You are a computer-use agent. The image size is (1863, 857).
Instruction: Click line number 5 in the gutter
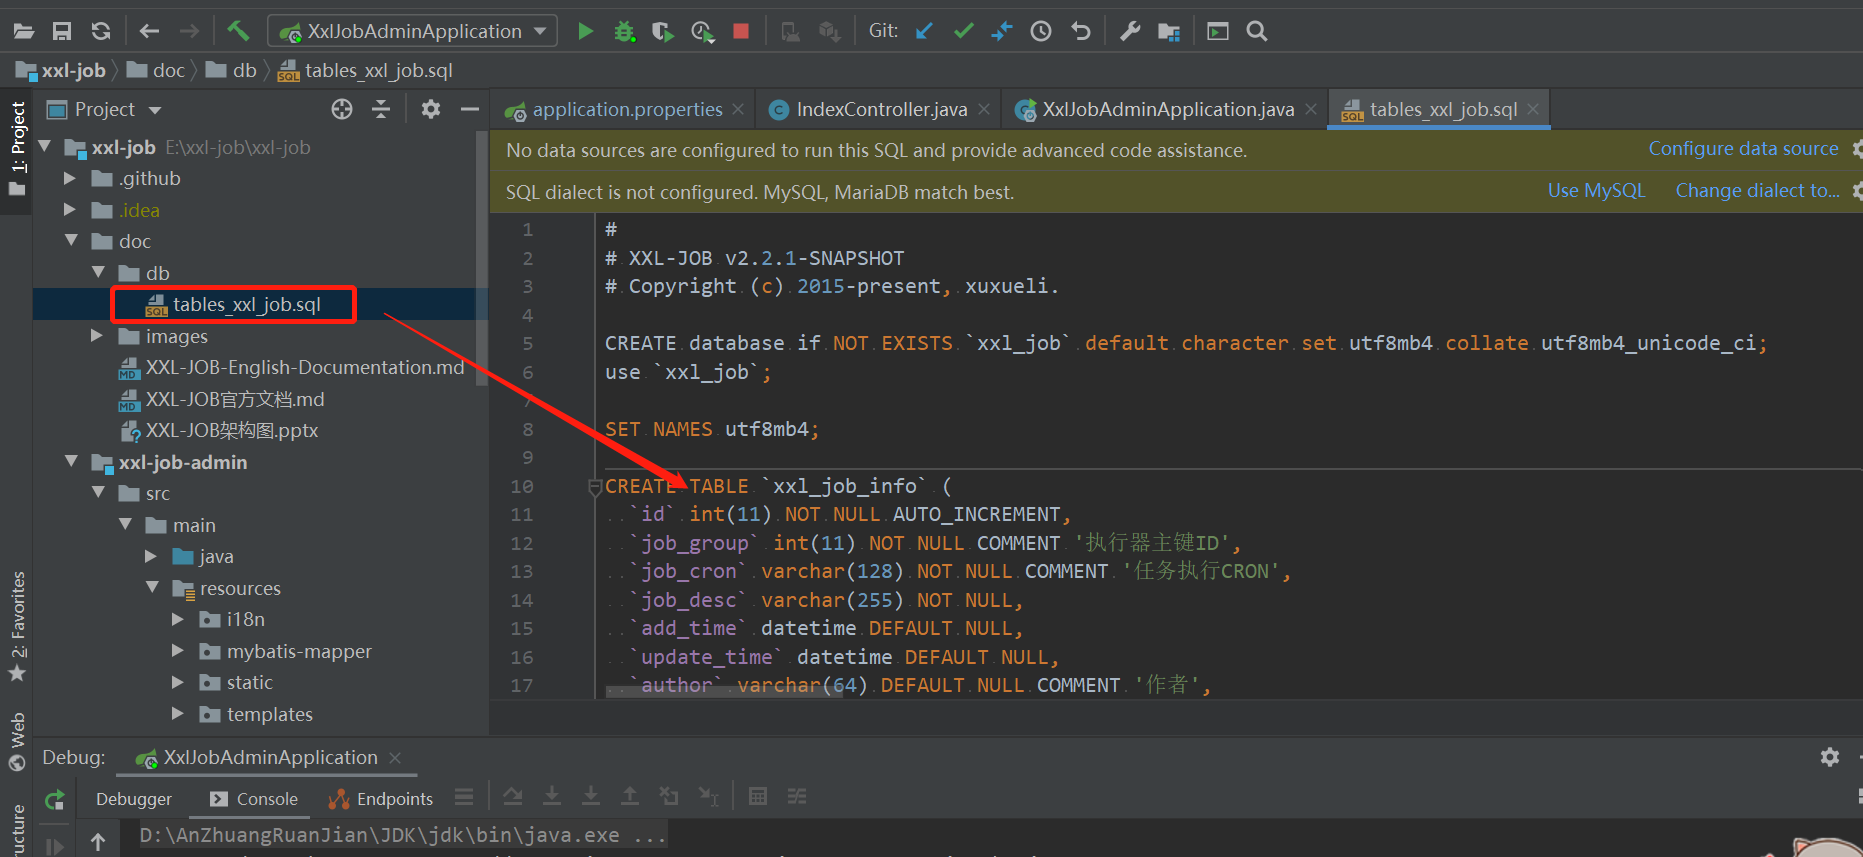coord(527,344)
